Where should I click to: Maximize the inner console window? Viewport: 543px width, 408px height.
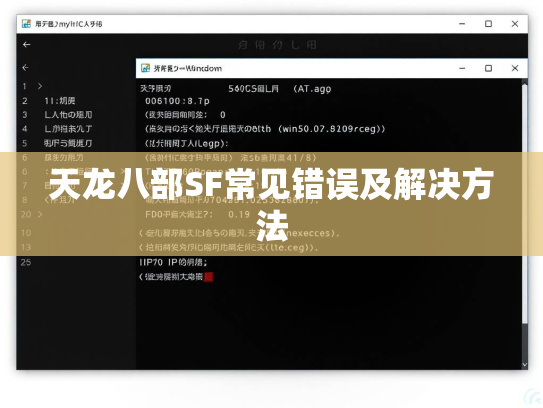point(488,68)
